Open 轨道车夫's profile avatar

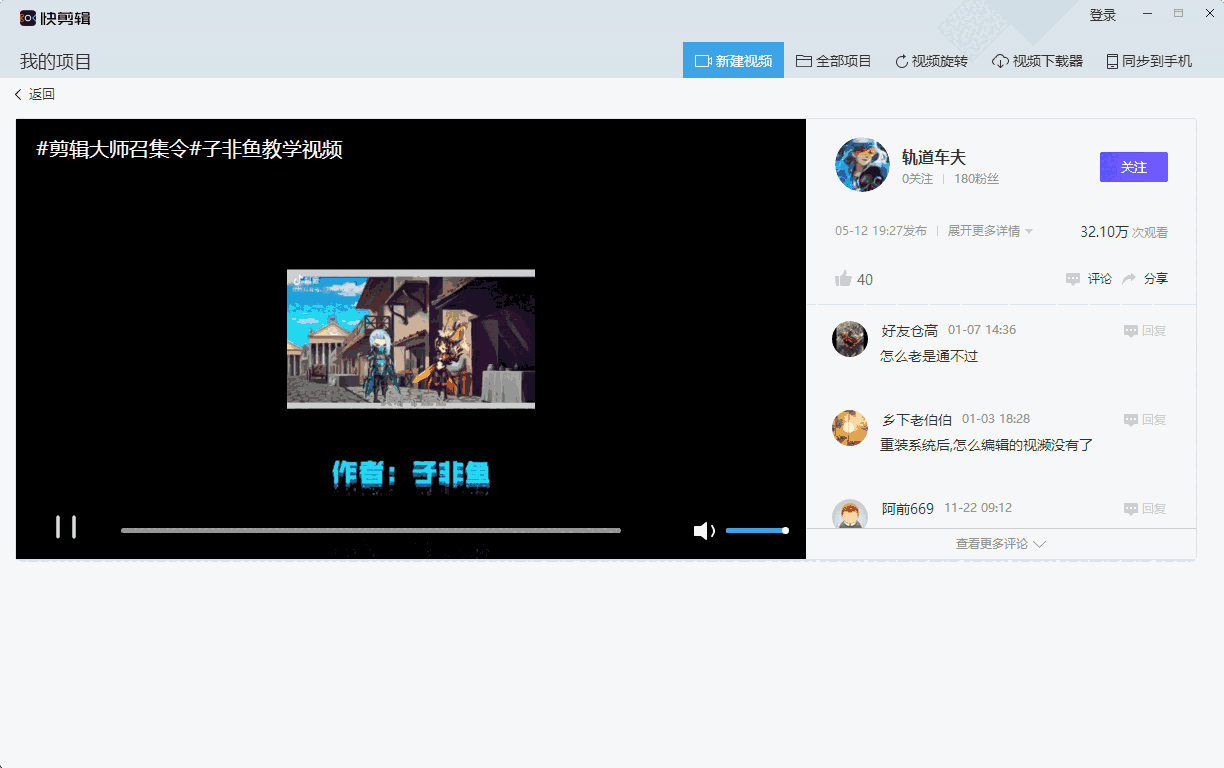click(862, 164)
